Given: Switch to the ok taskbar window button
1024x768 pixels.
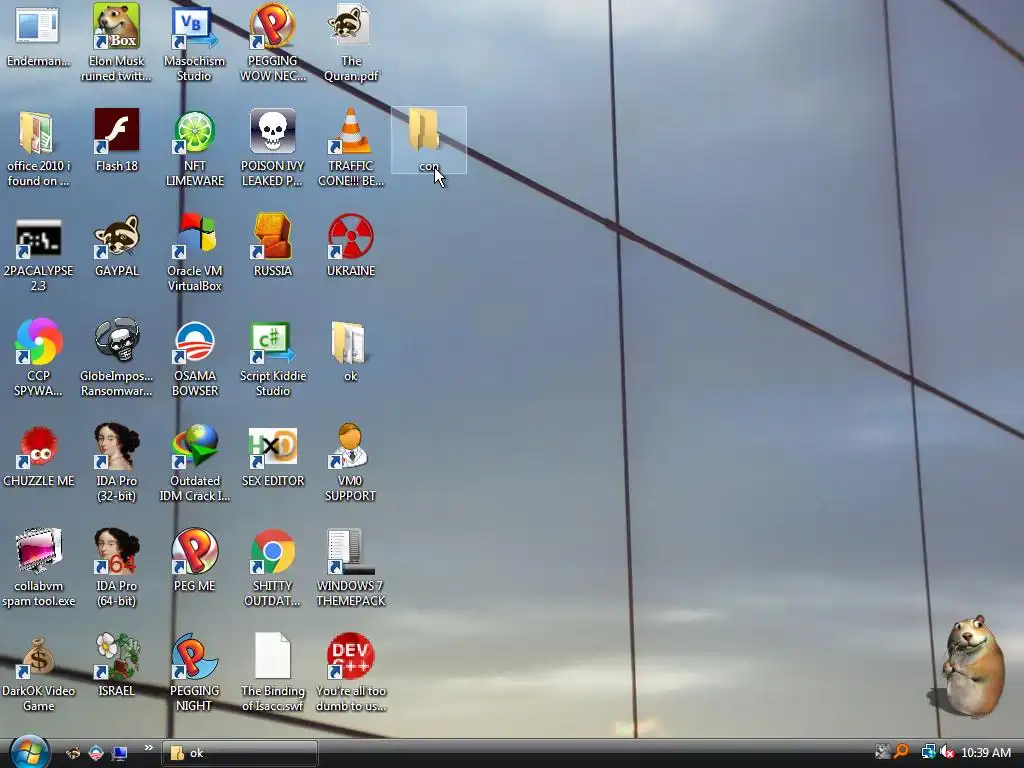Looking at the screenshot, I should click(240, 753).
